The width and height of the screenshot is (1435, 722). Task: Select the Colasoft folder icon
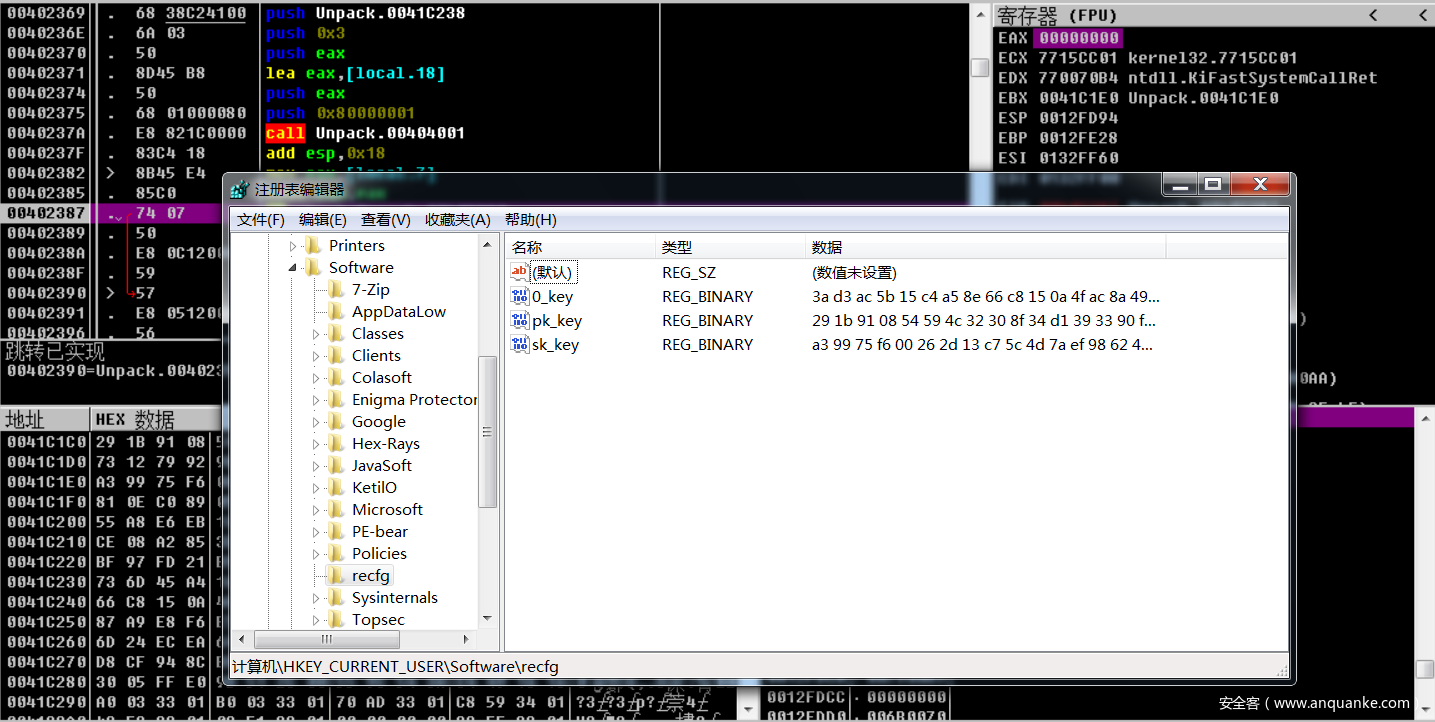pos(337,378)
